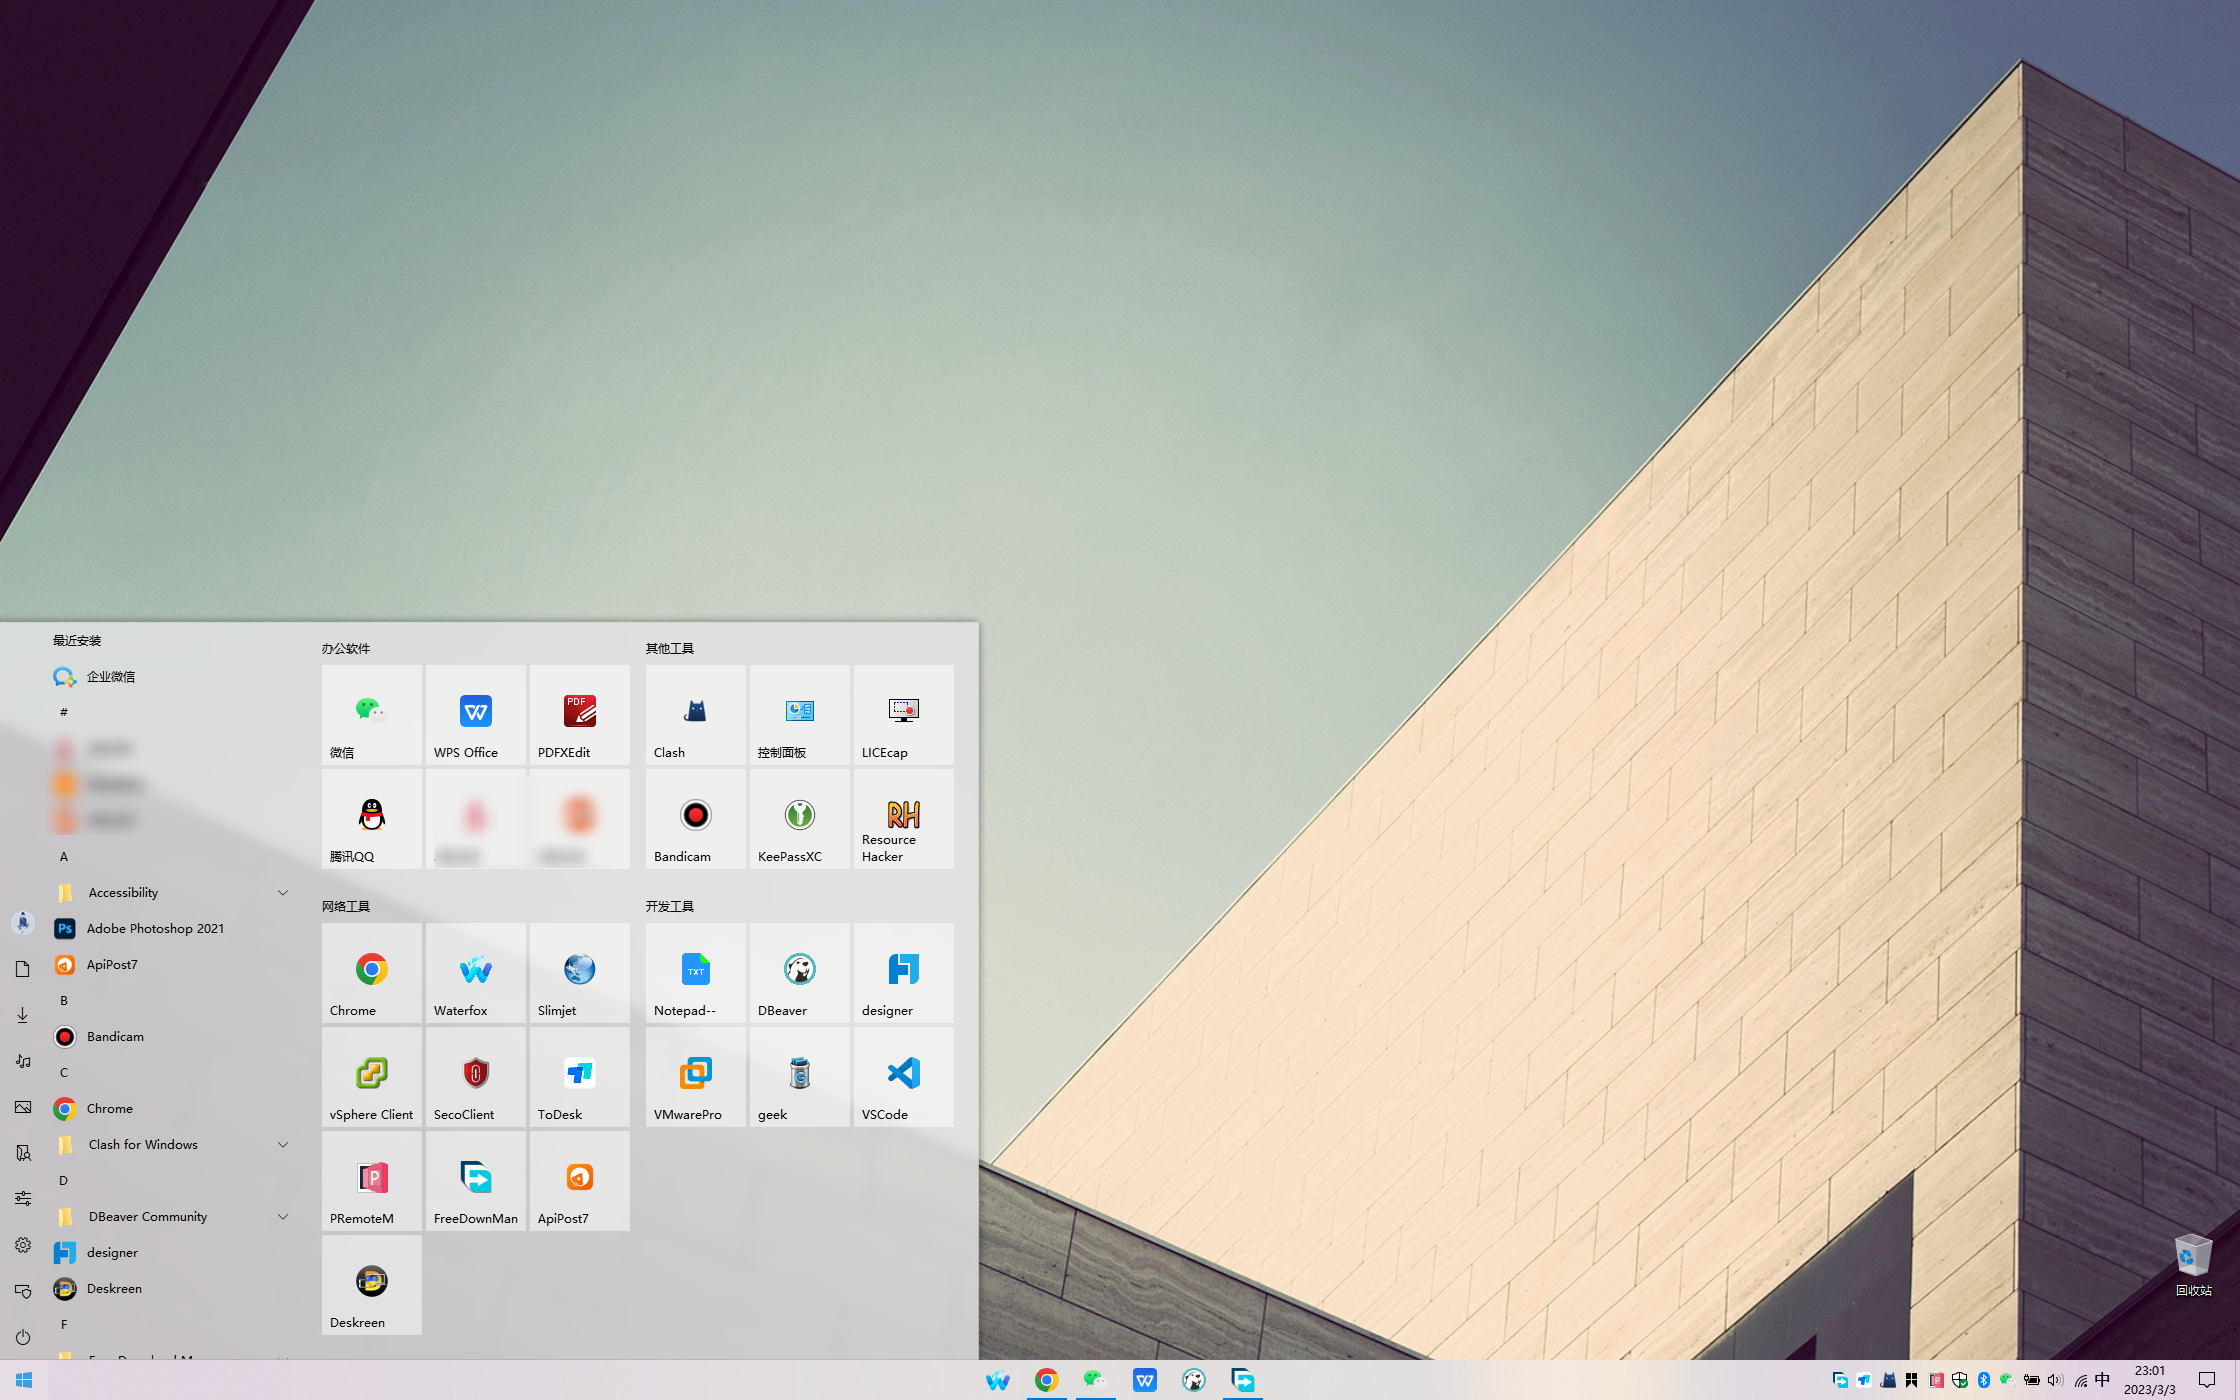Switch to WPS Office on the taskbar
Screen dimensions: 2240x1400
pos(1145,1380)
